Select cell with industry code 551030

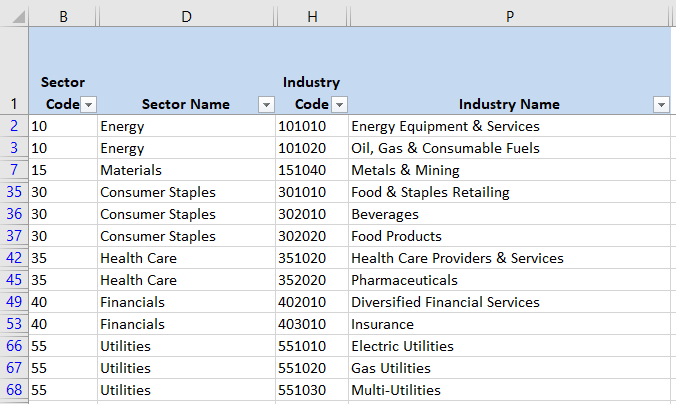pyautogui.click(x=312, y=390)
